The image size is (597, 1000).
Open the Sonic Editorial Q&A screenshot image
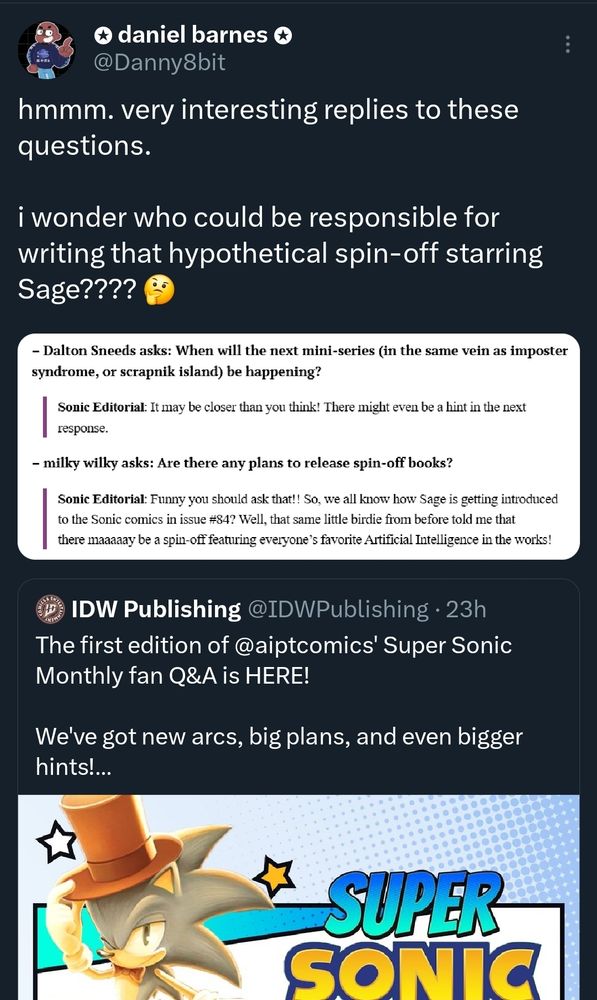298,447
